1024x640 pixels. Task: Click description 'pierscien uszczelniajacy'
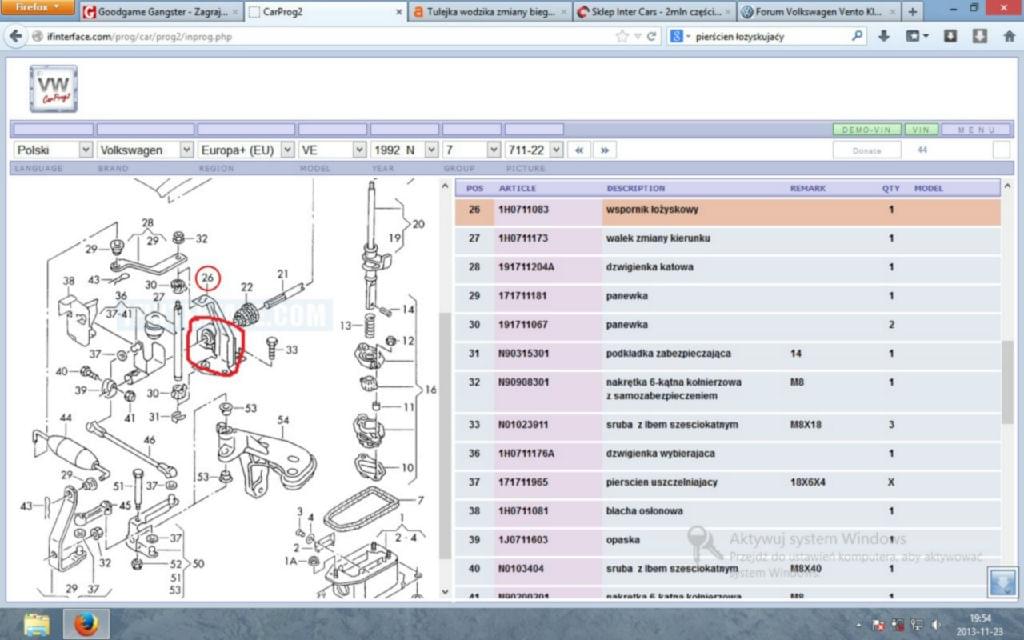[x=662, y=482]
